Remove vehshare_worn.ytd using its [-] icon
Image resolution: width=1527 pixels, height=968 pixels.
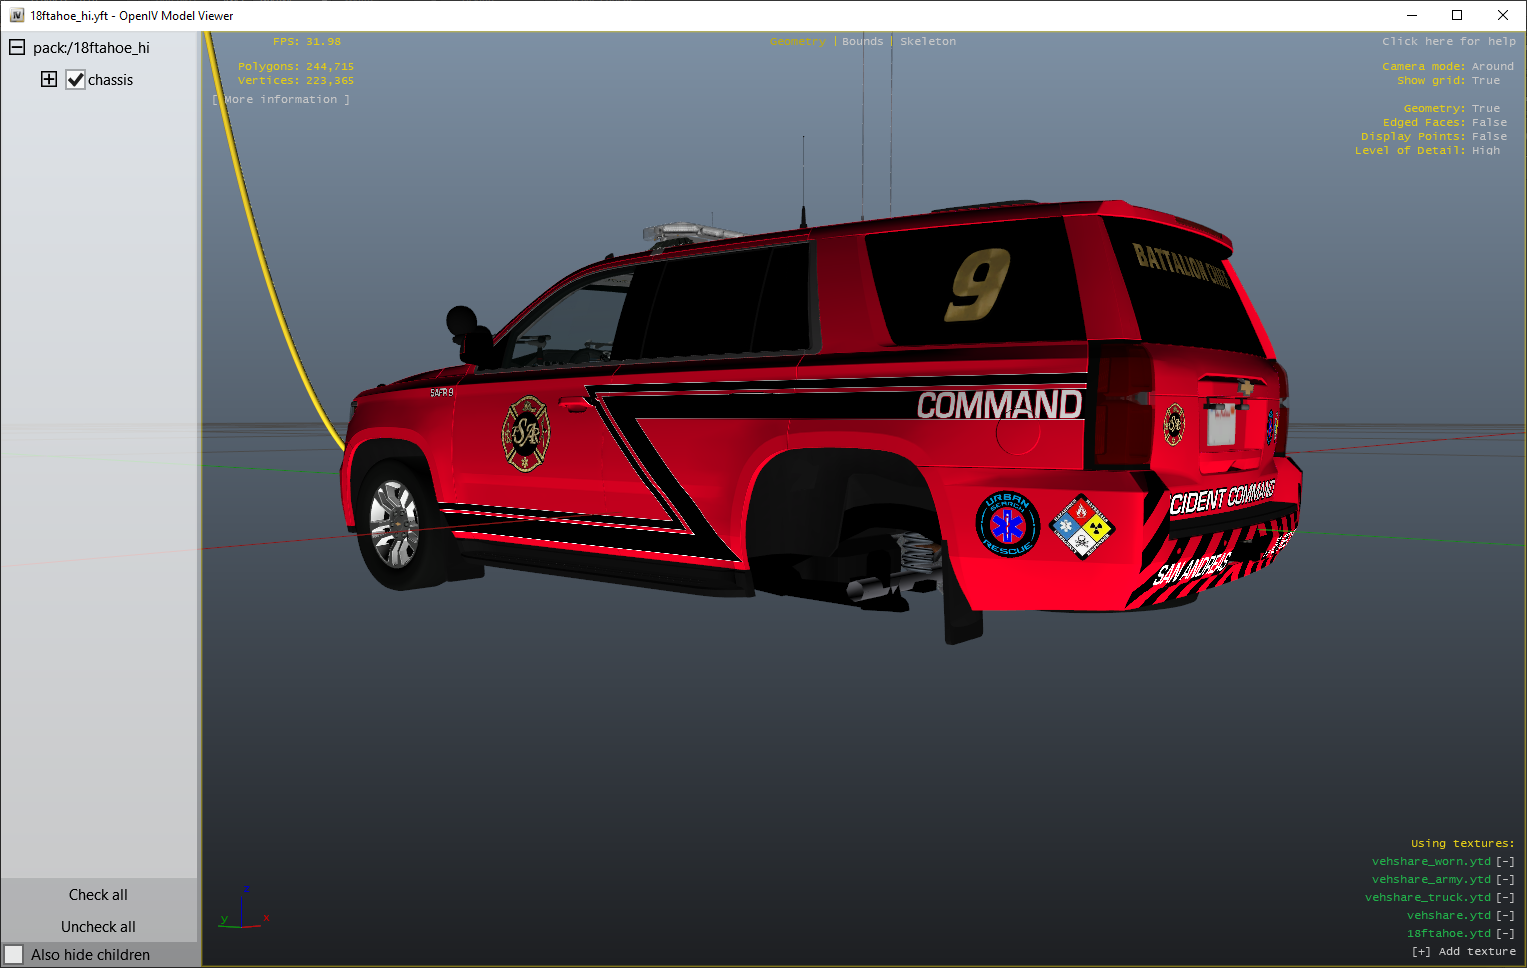[x=1505, y=861]
